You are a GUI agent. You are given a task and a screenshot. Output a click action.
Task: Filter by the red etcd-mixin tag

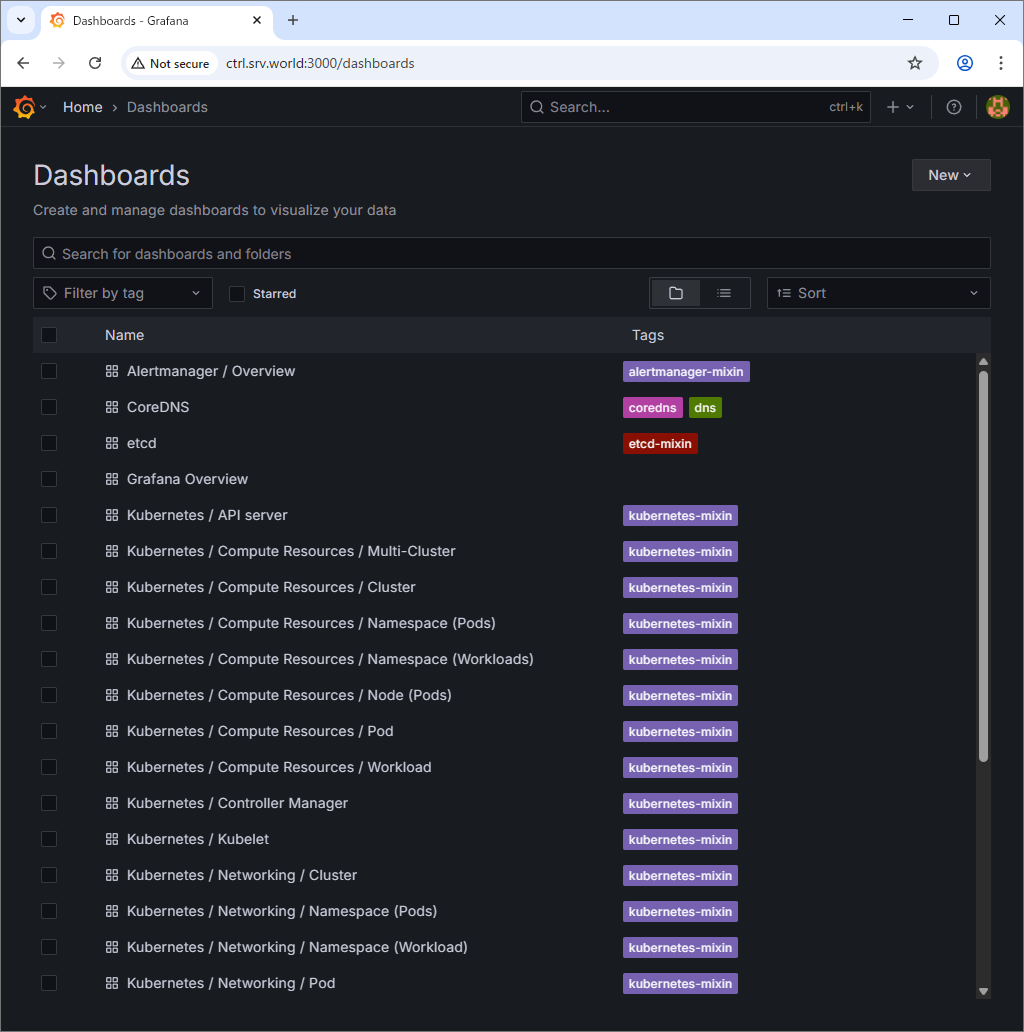click(659, 443)
